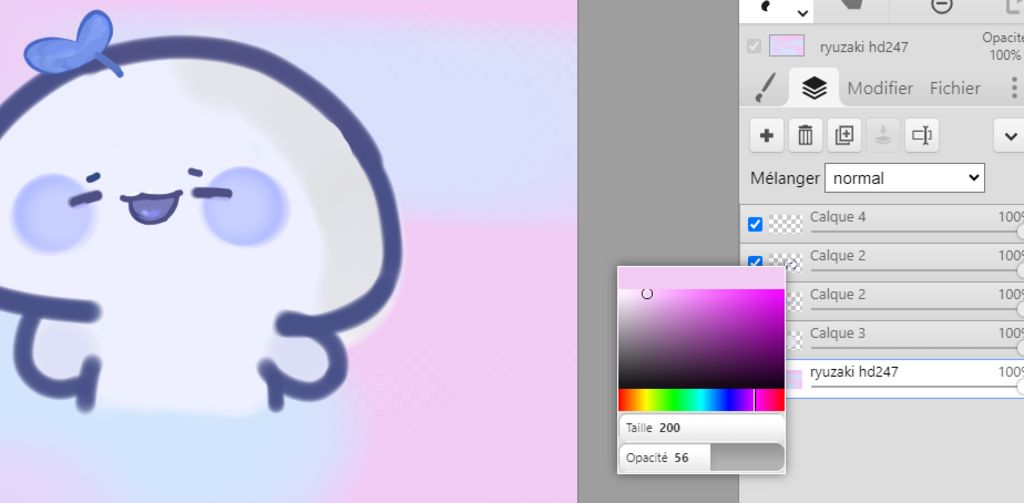Select the Calque 2 layer just below Calque 4
The height and width of the screenshot is (503, 1024).
click(882, 263)
